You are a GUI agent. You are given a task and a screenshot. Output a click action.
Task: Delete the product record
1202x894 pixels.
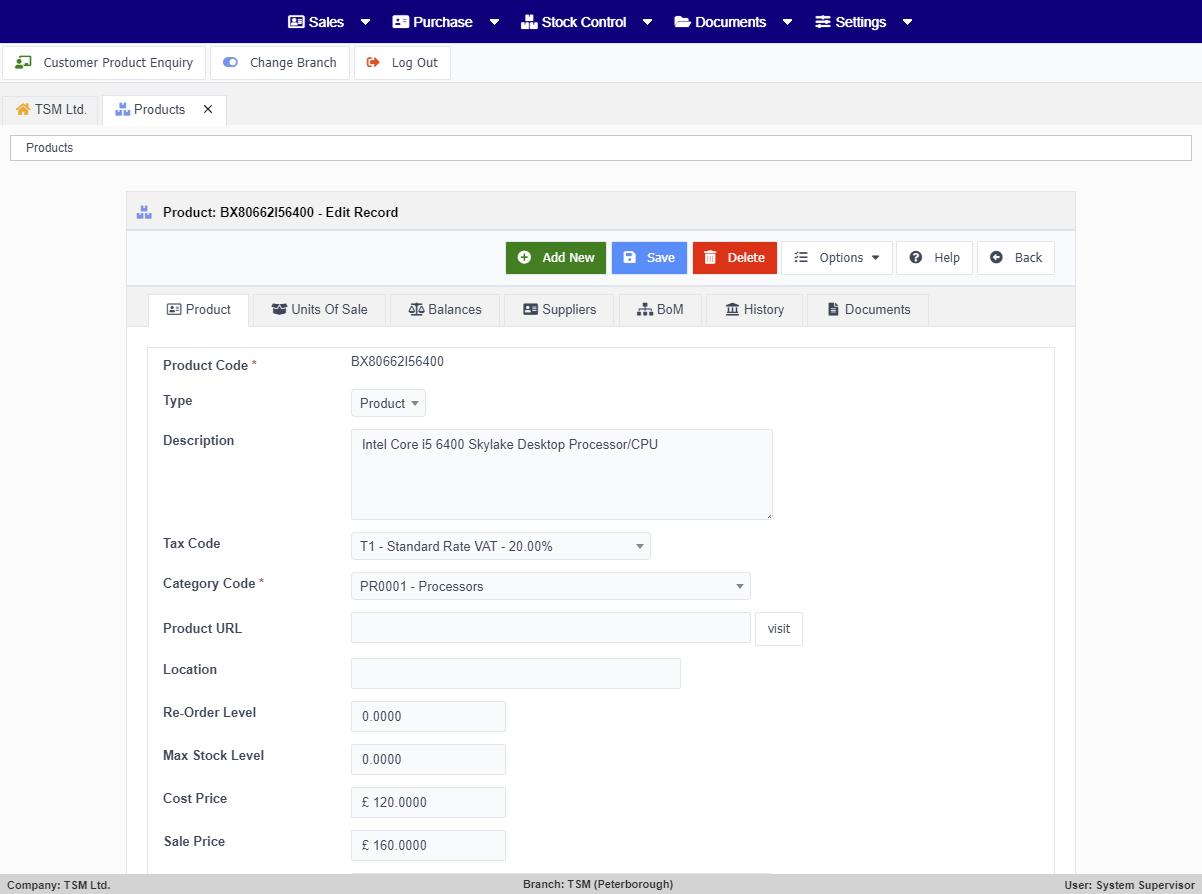click(x=735, y=258)
